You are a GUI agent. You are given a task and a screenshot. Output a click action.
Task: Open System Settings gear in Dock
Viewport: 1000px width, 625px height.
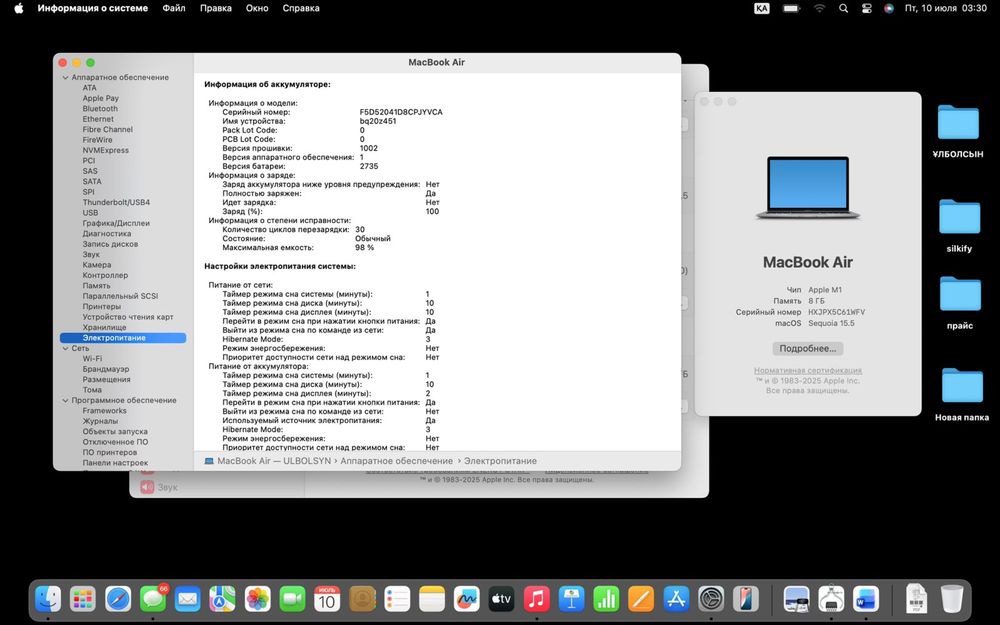click(x=710, y=599)
